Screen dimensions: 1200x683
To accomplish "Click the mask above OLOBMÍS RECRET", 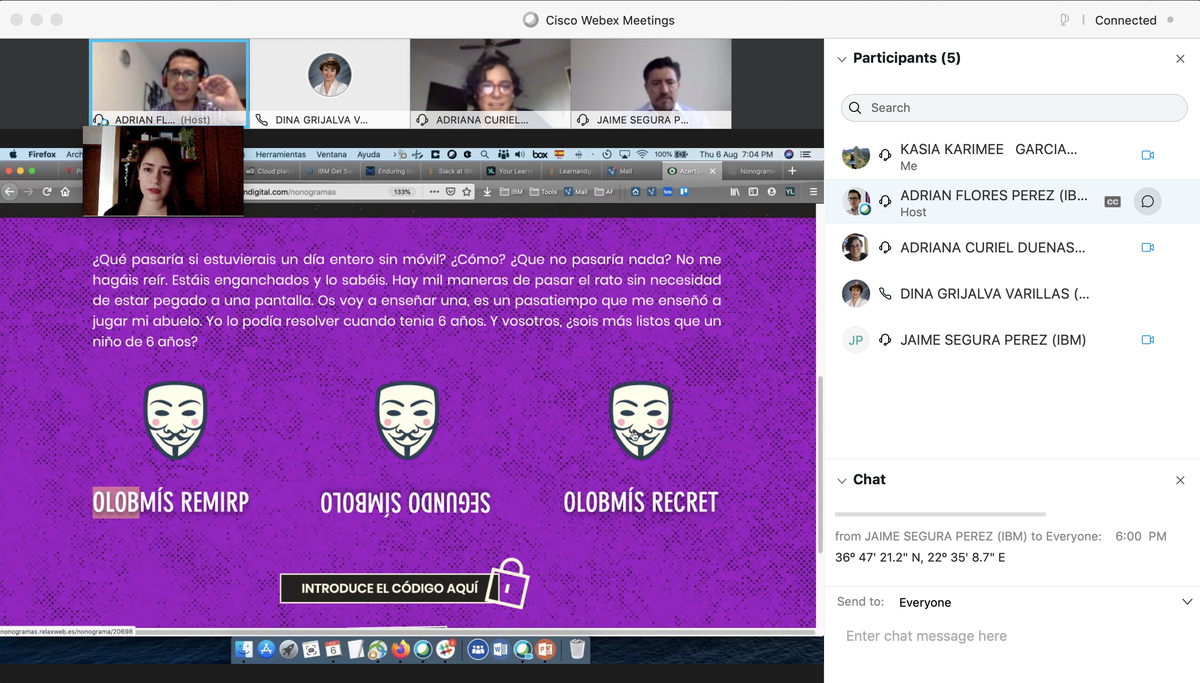I will (641, 421).
